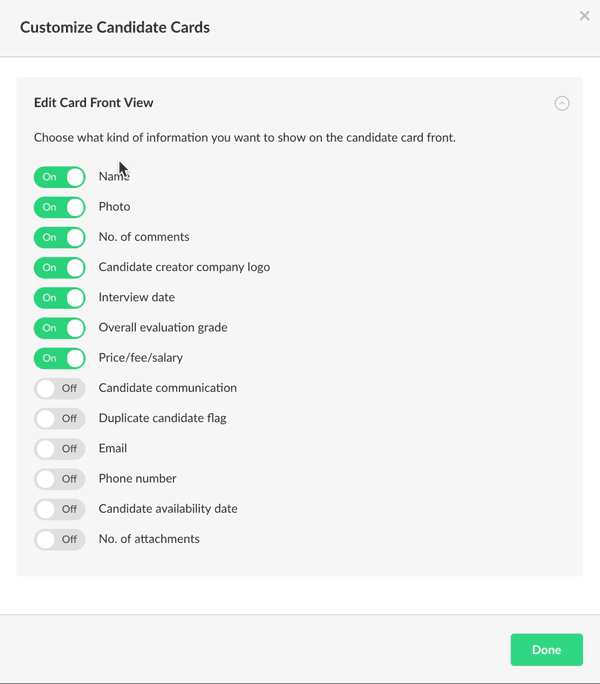The image size is (600, 684).
Task: Turn off the Name toggle
Action: pyautogui.click(x=60, y=177)
